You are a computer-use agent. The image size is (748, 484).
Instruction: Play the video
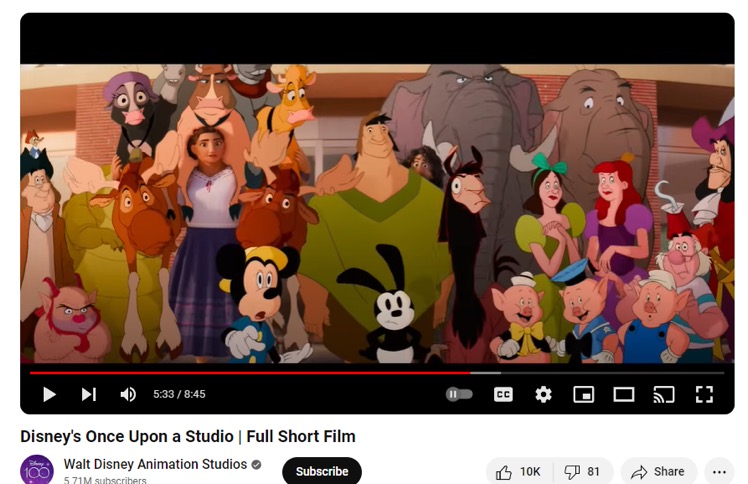49,394
